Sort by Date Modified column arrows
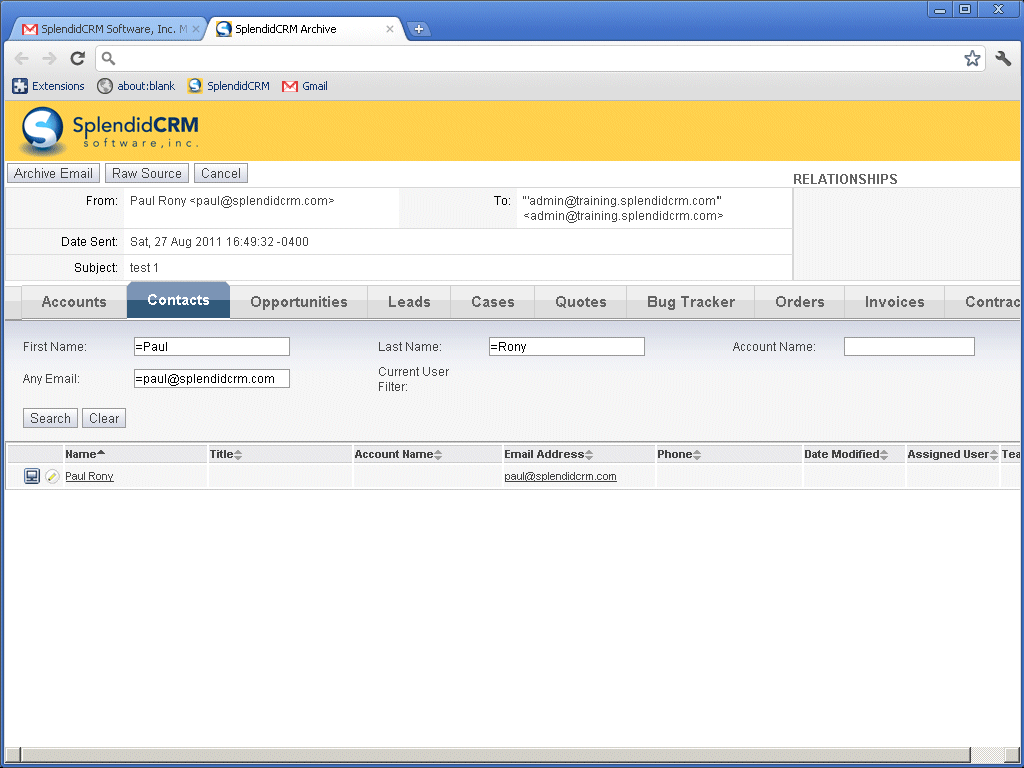The height and width of the screenshot is (768, 1024). (x=884, y=455)
